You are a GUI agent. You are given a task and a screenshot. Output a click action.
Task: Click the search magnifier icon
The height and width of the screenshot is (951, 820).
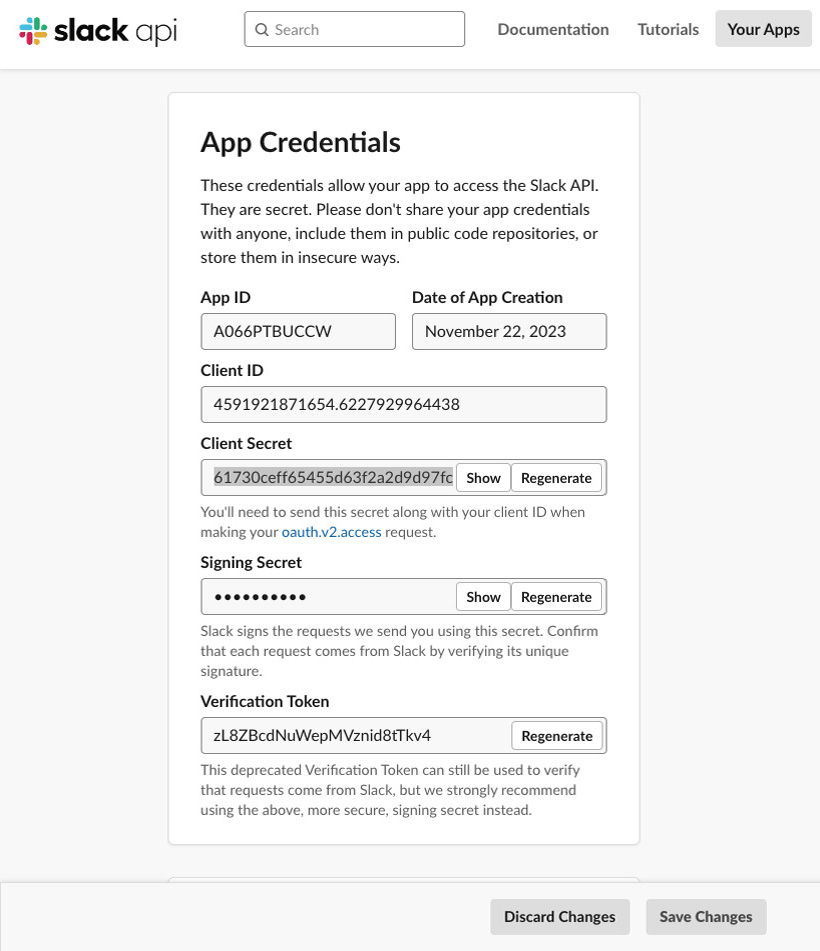(x=261, y=30)
